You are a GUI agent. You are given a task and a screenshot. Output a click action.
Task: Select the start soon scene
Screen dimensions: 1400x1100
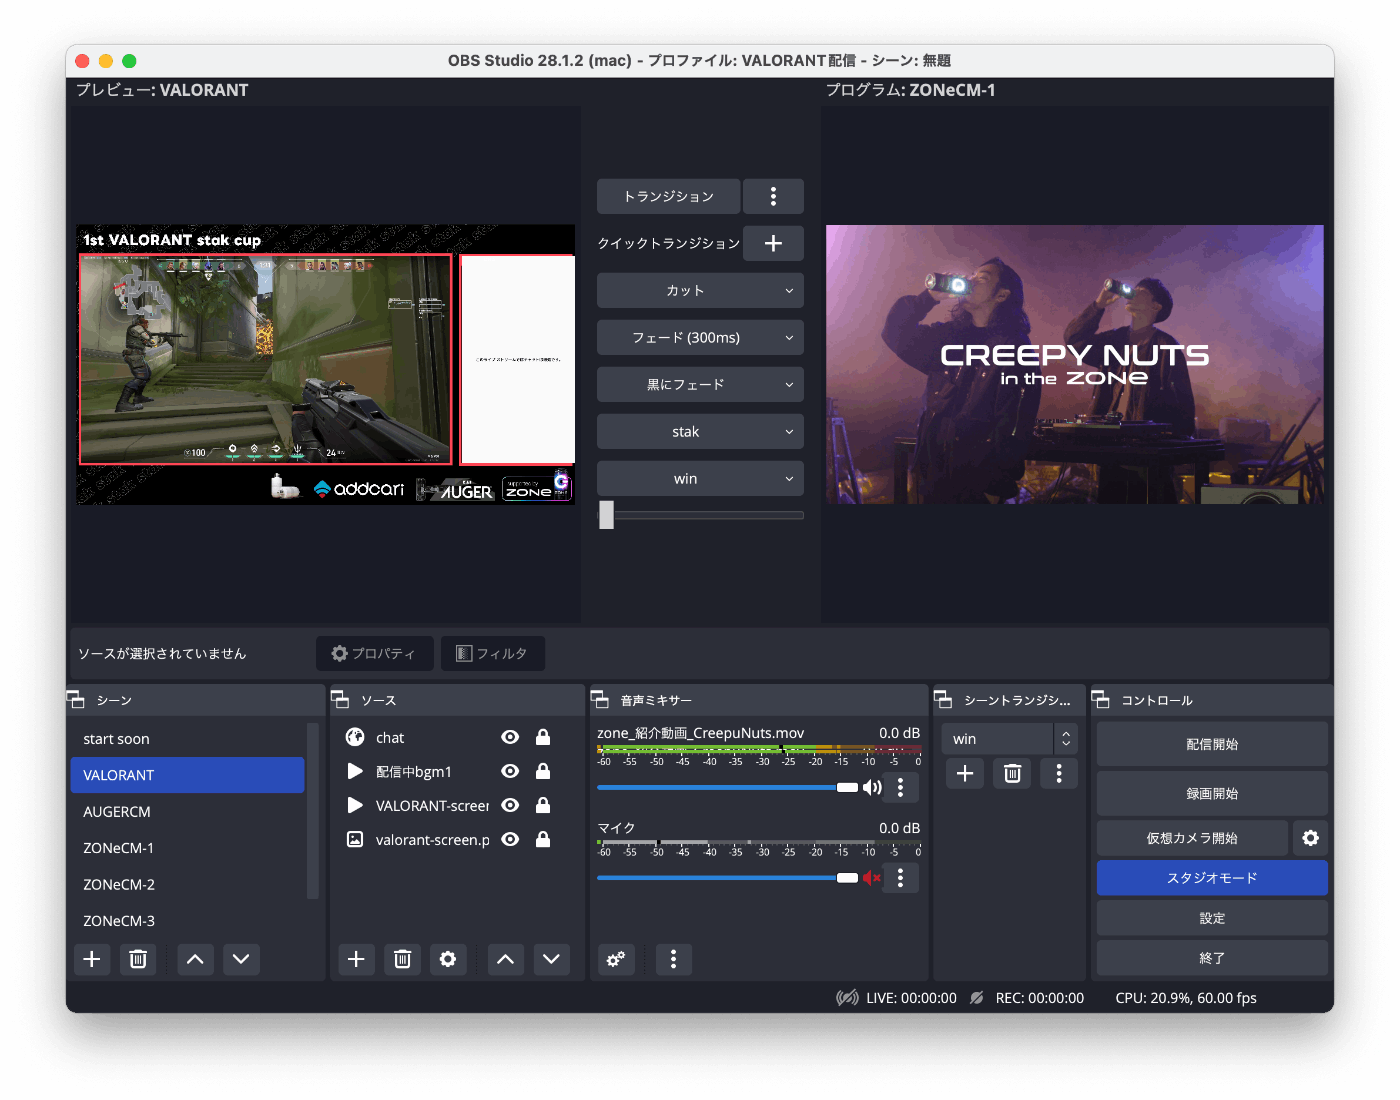(x=187, y=739)
